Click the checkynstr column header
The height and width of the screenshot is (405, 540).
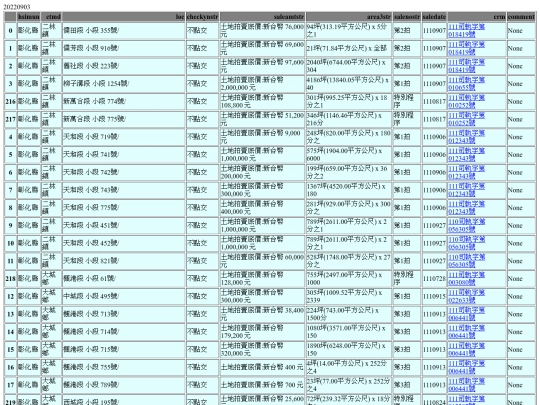click(x=202, y=17)
